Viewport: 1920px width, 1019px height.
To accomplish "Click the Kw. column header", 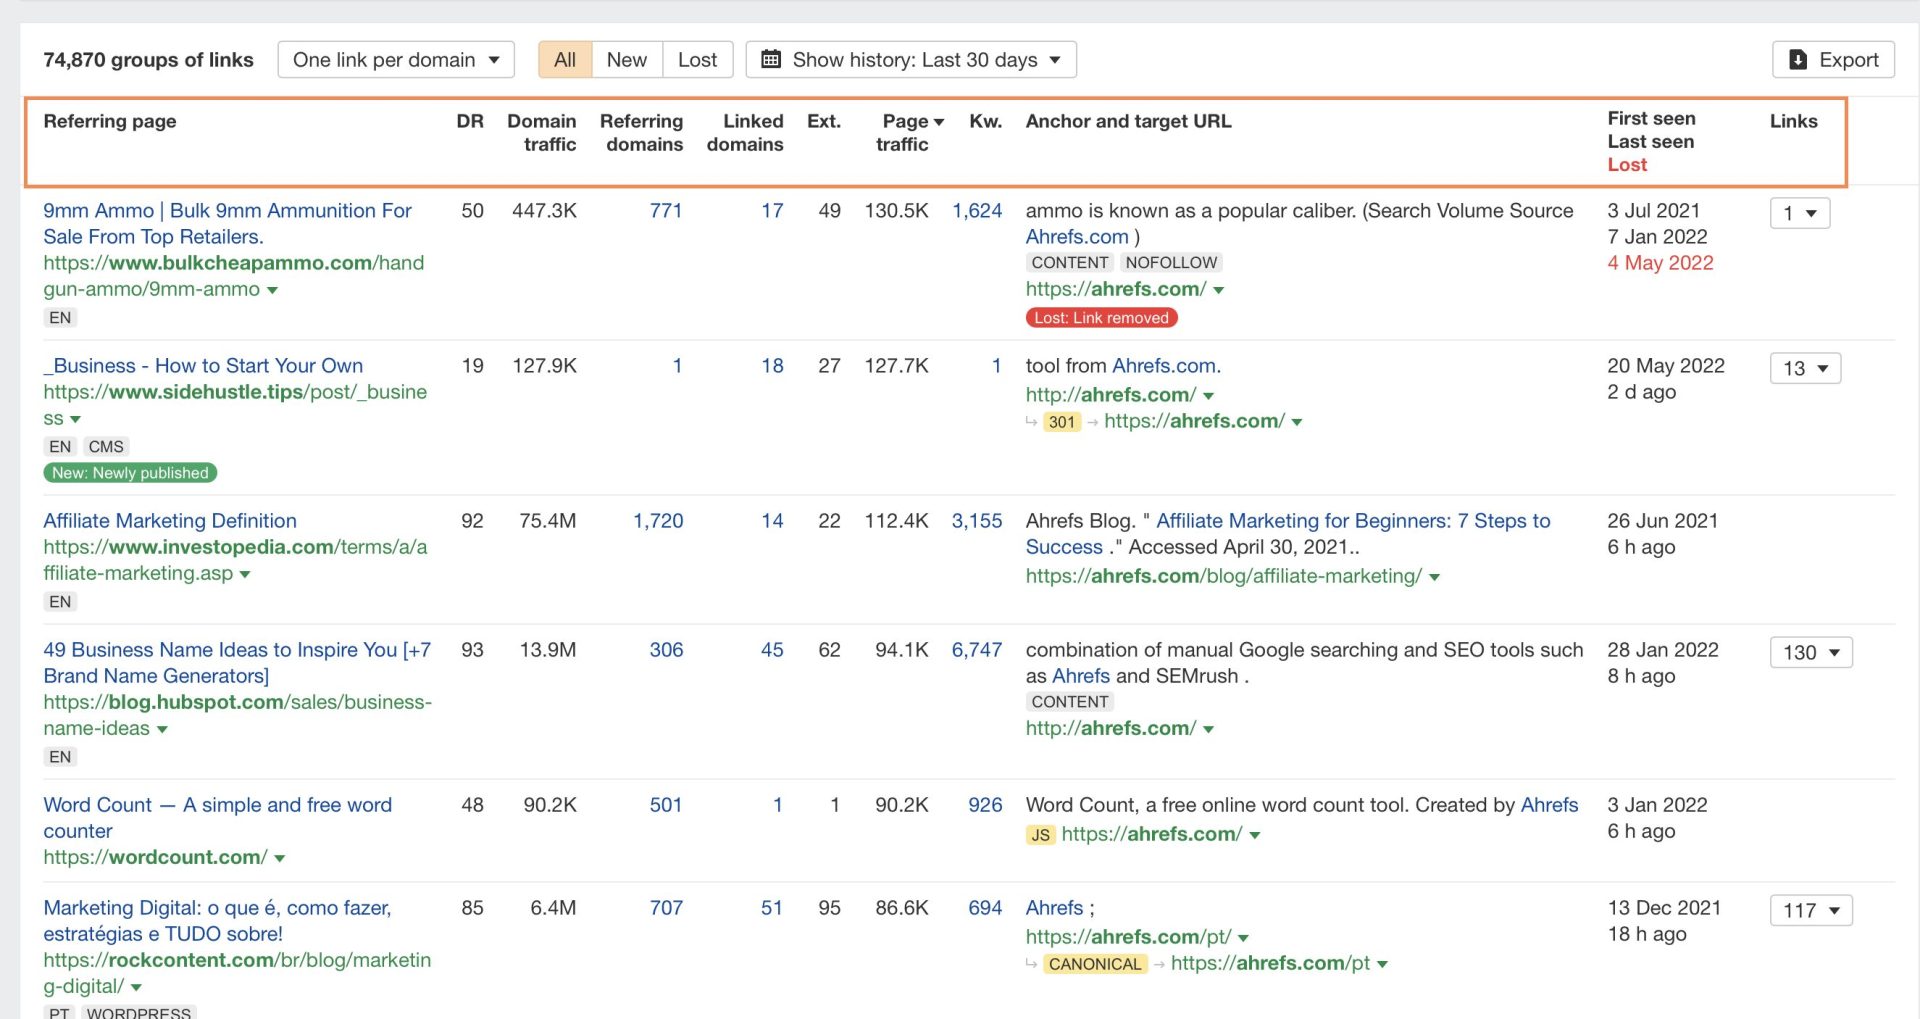I will [985, 121].
